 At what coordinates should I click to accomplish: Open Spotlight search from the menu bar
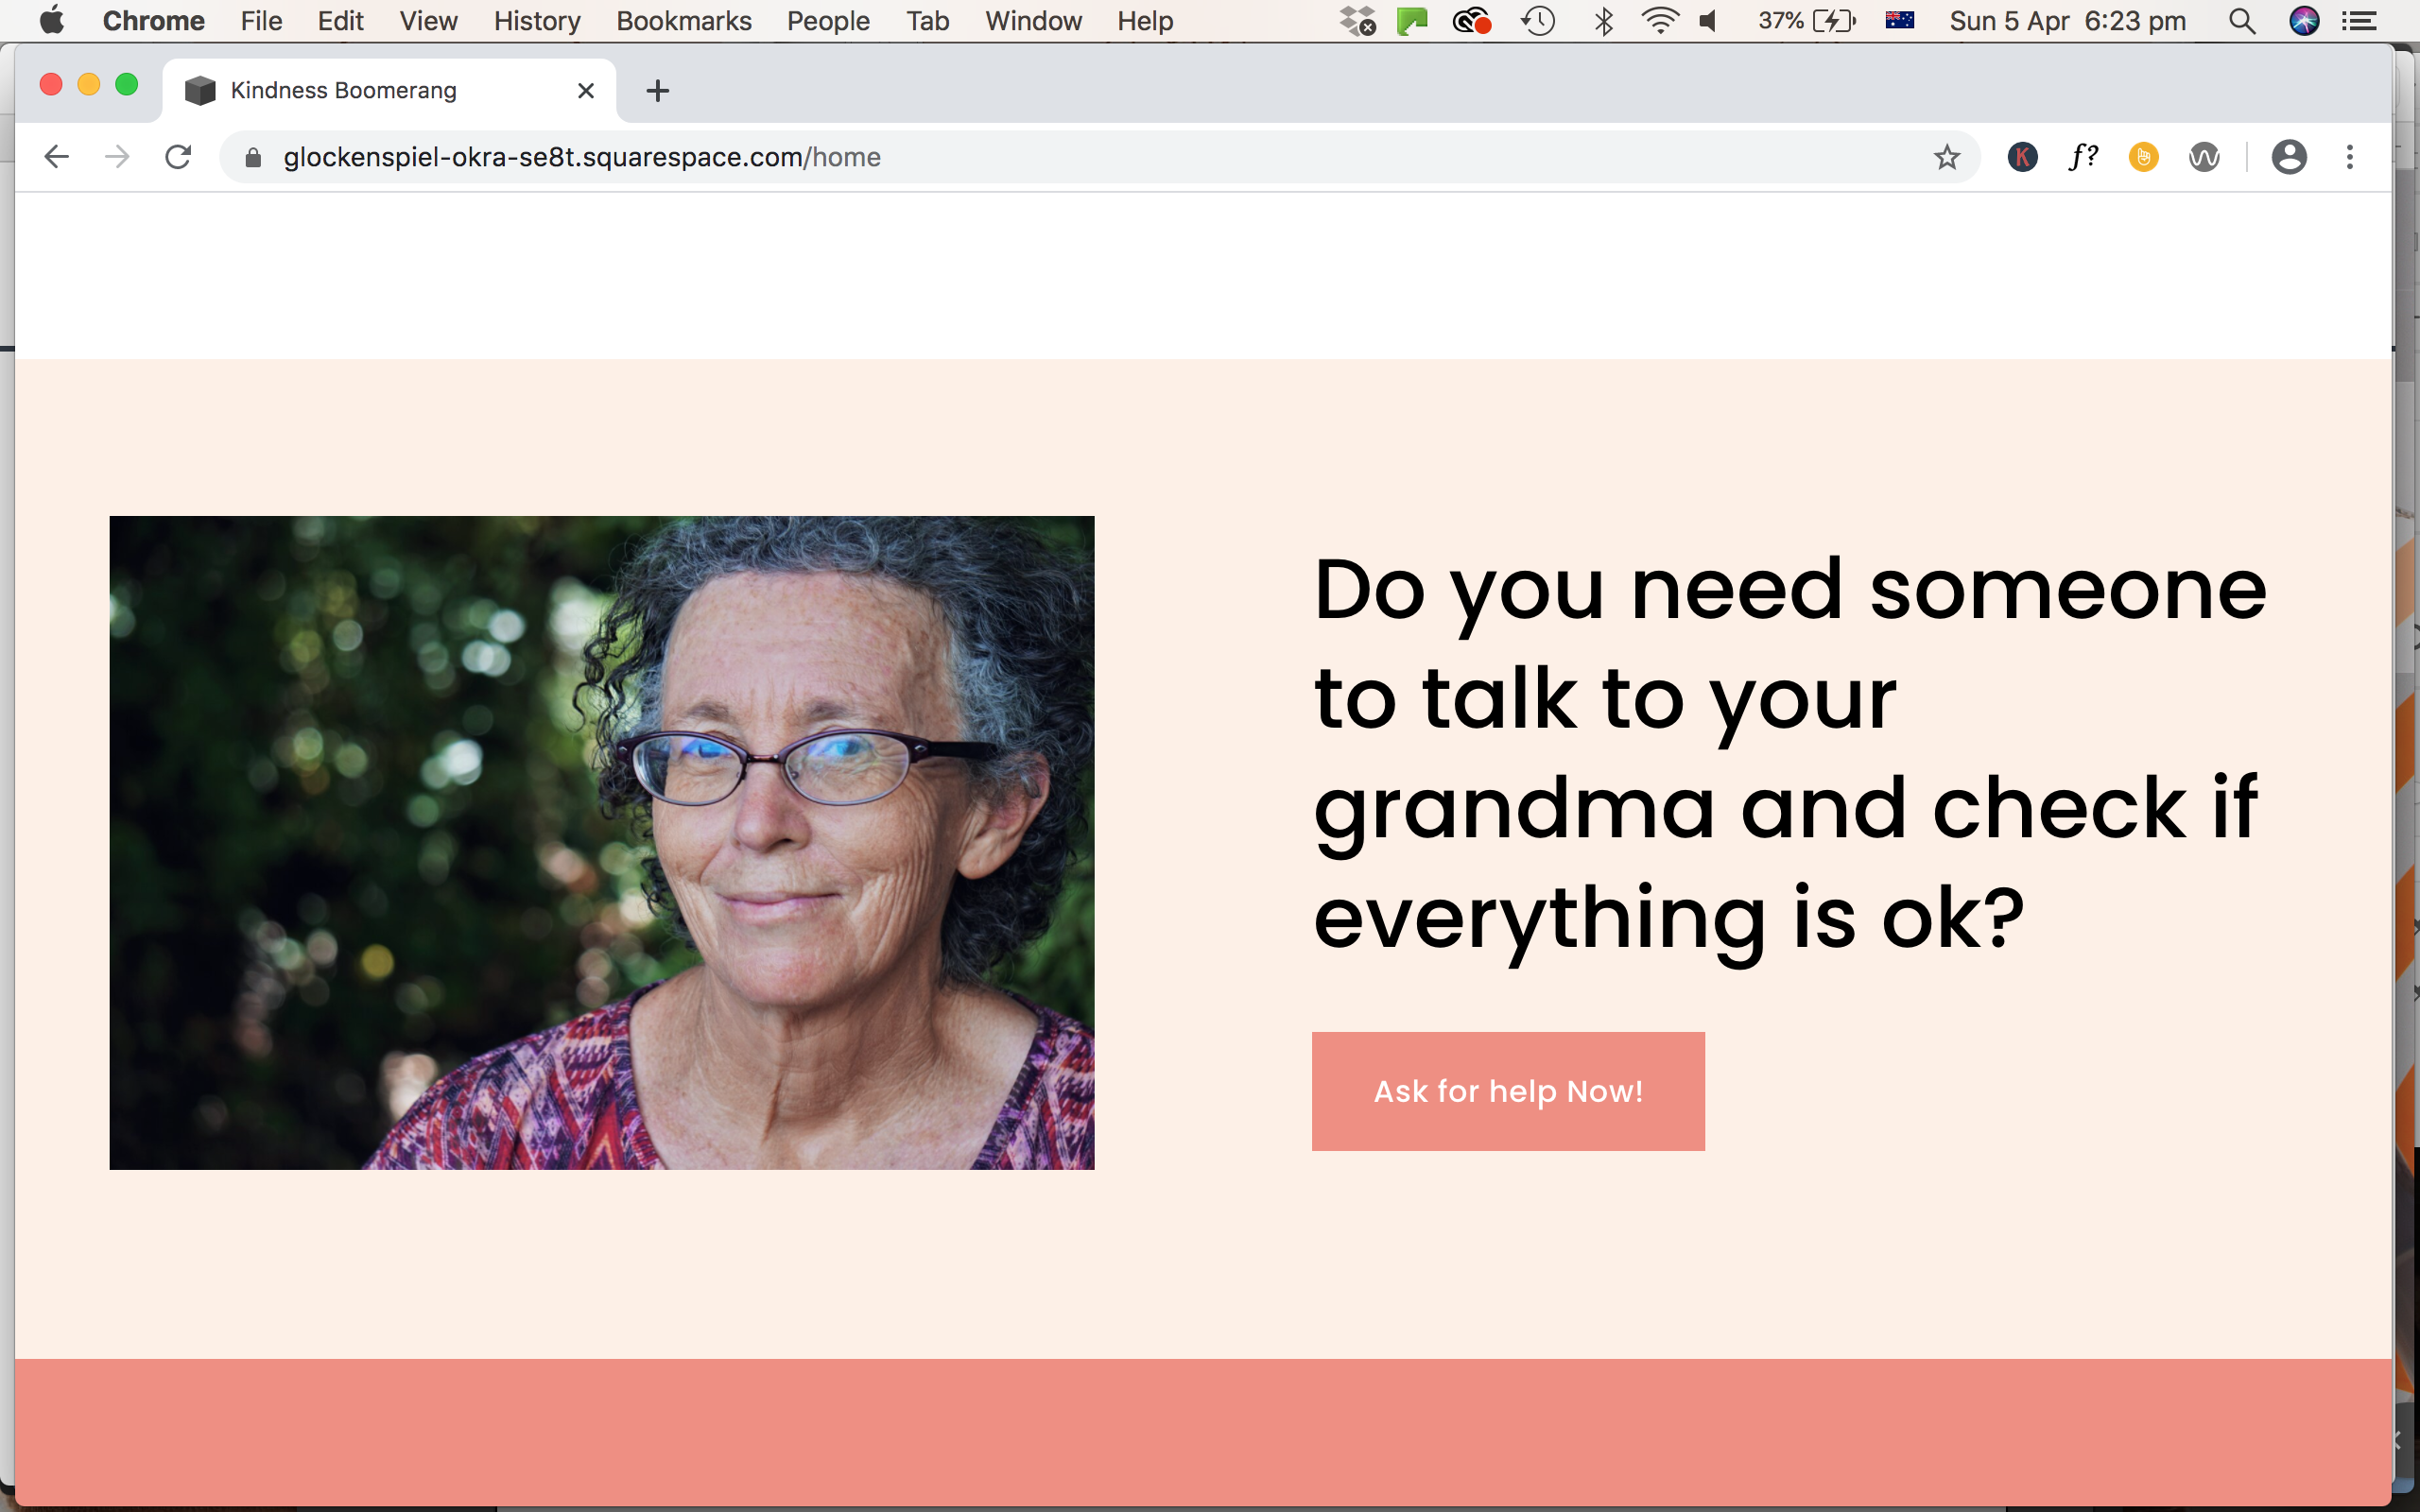click(2243, 20)
